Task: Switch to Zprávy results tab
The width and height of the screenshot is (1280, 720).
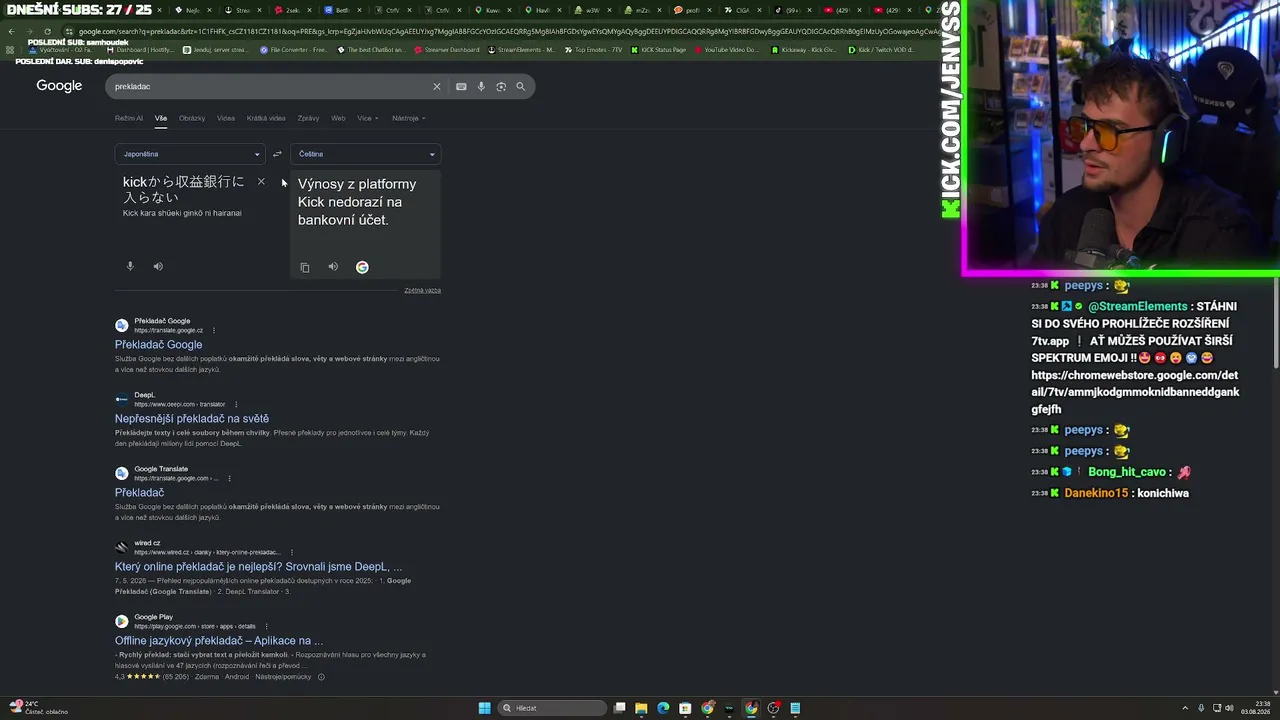Action: click(308, 118)
